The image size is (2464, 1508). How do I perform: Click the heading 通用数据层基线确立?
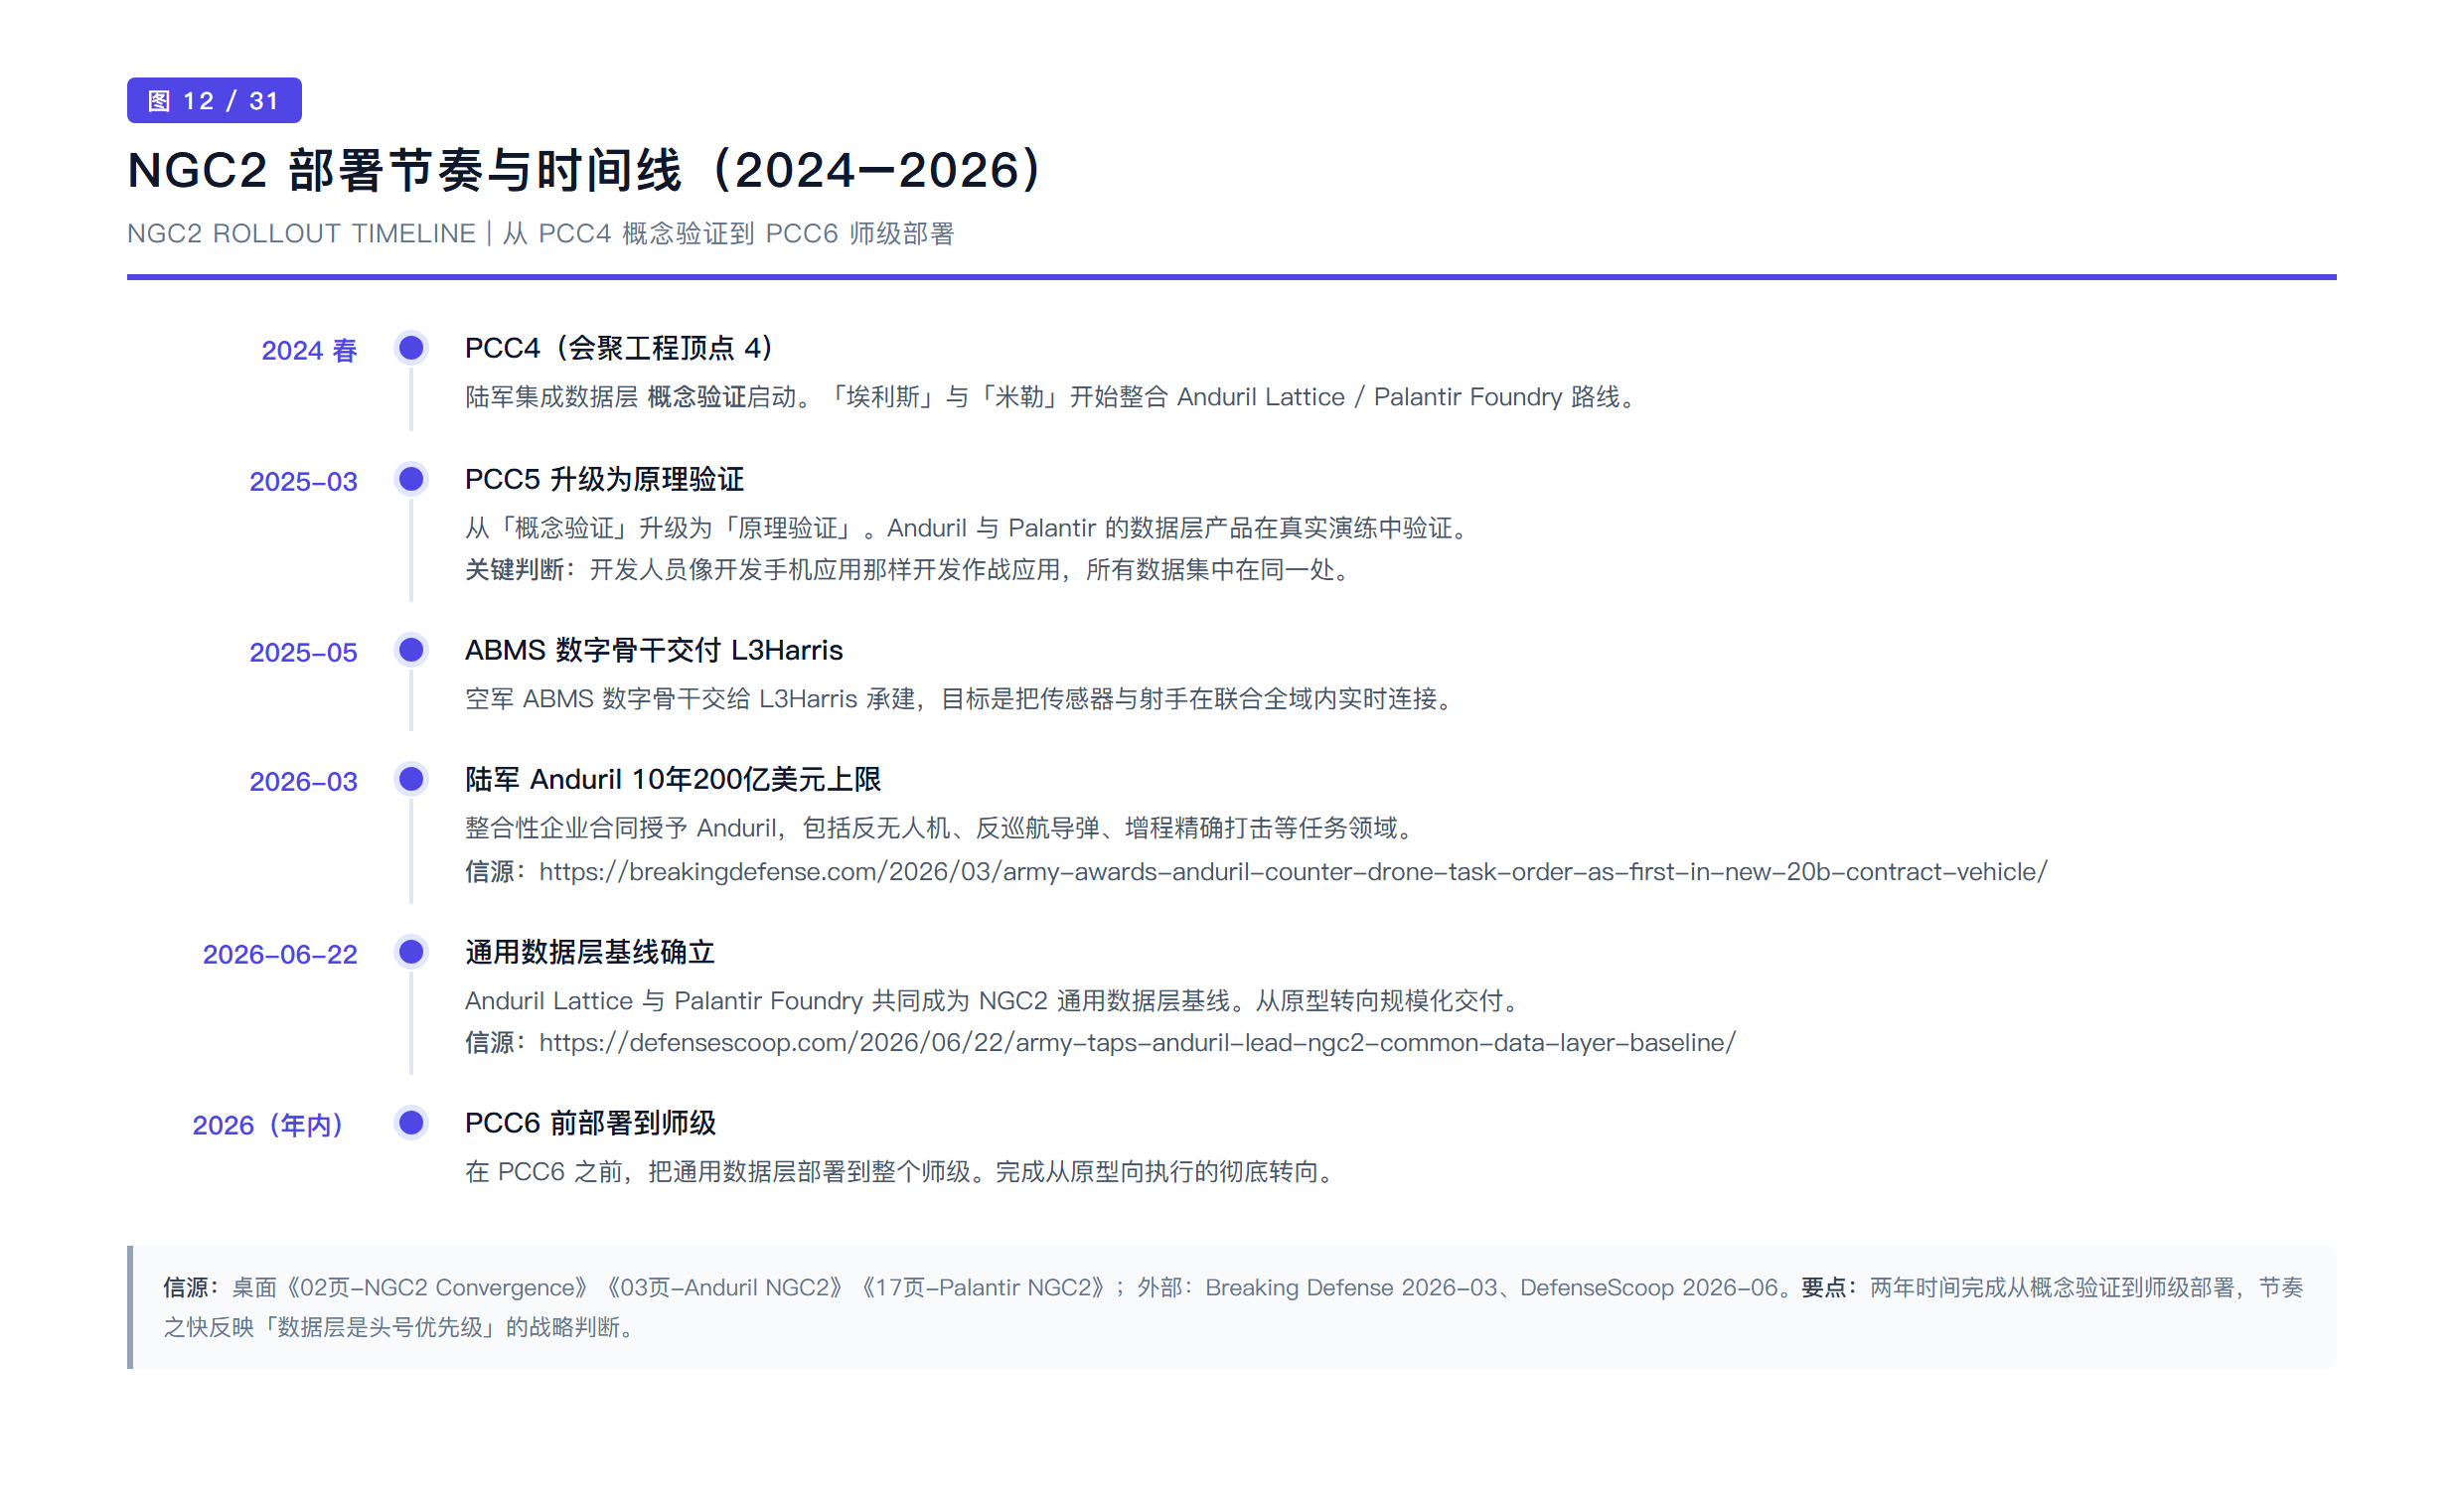[x=590, y=952]
